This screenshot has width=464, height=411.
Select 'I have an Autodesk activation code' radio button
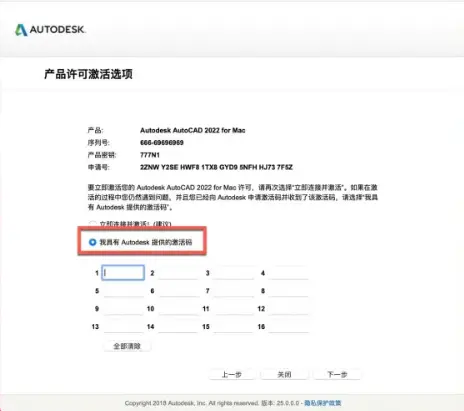click(x=93, y=242)
